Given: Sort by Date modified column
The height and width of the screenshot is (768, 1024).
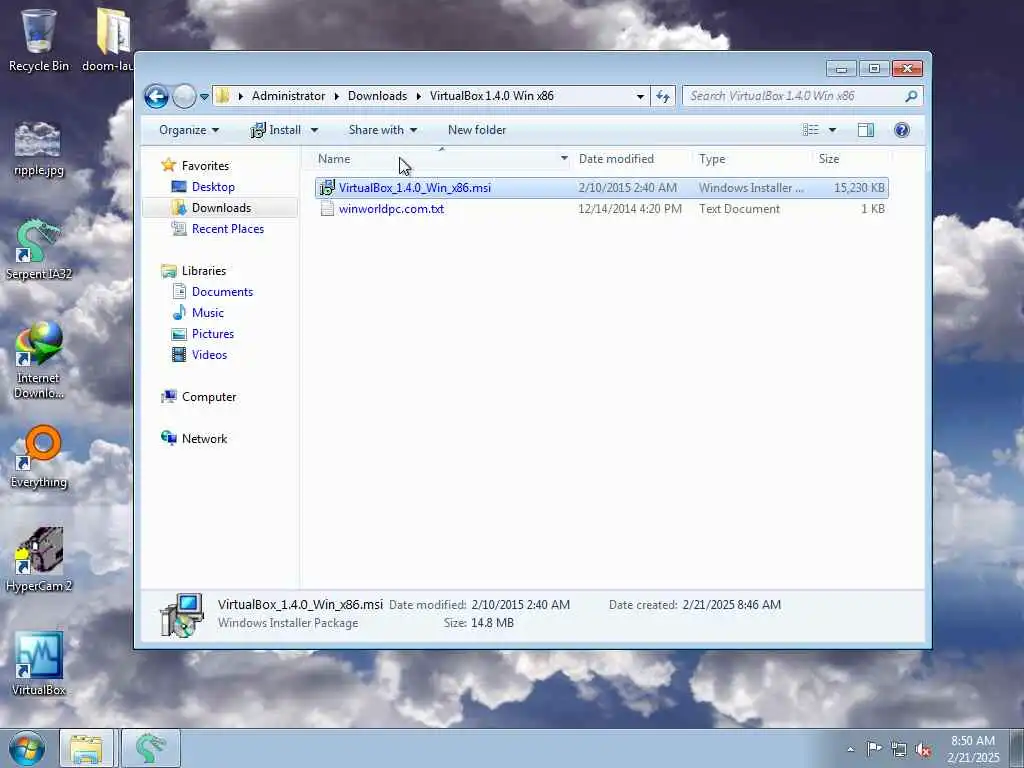Looking at the screenshot, I should click(x=616, y=159).
